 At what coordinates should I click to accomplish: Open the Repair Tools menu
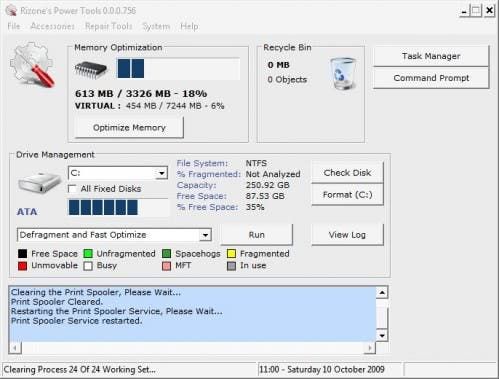(x=109, y=26)
